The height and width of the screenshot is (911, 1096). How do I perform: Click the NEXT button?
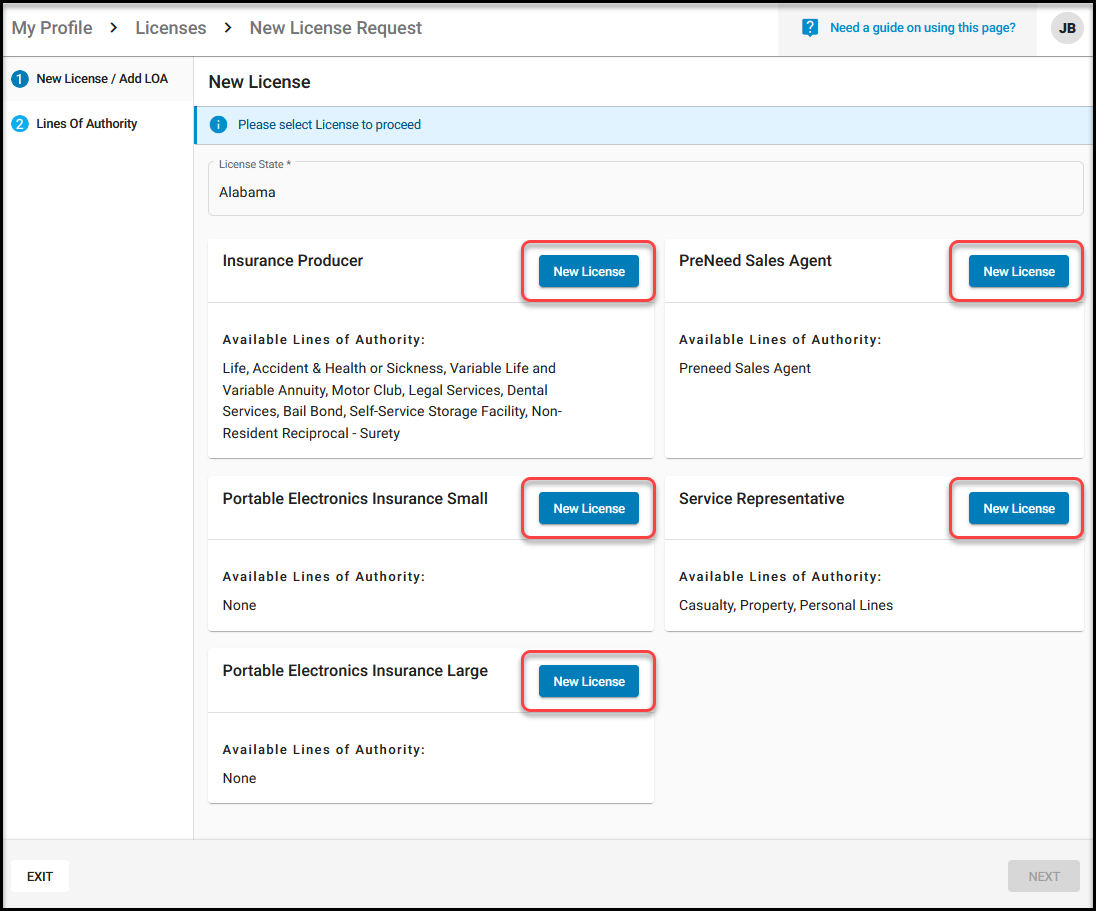click(x=1044, y=876)
